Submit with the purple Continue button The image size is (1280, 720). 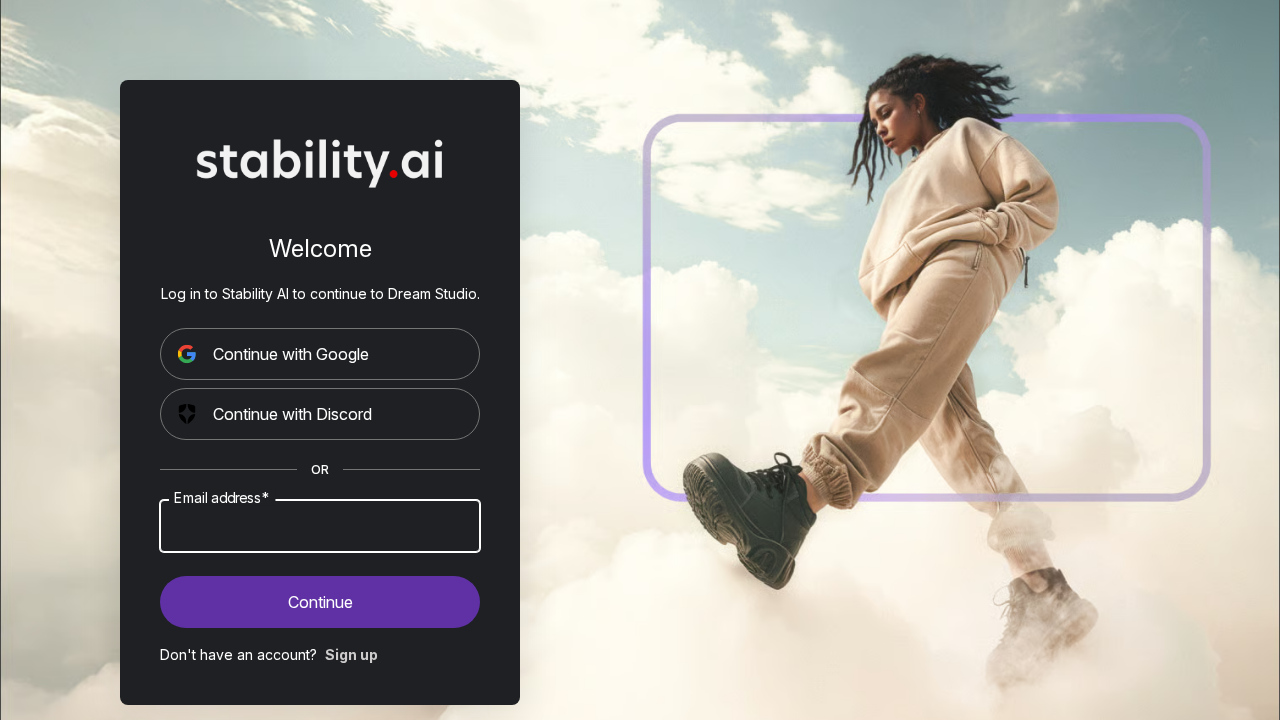click(320, 602)
